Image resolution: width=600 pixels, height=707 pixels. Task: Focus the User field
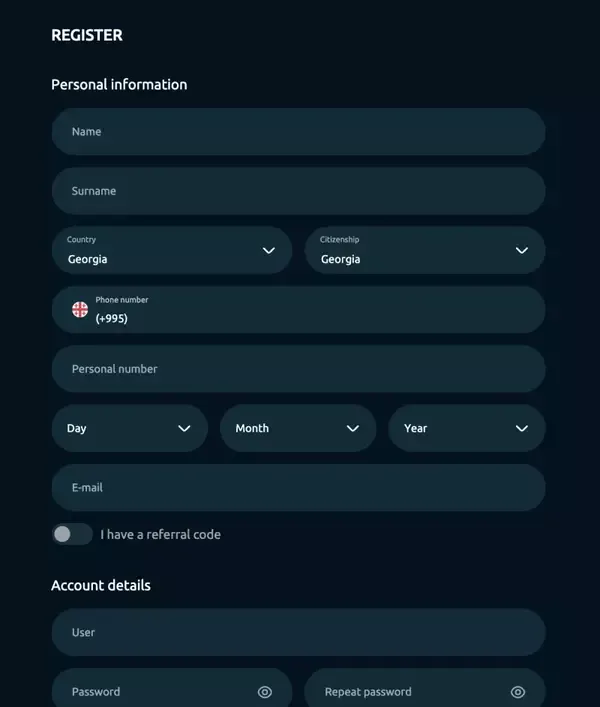[298, 633]
